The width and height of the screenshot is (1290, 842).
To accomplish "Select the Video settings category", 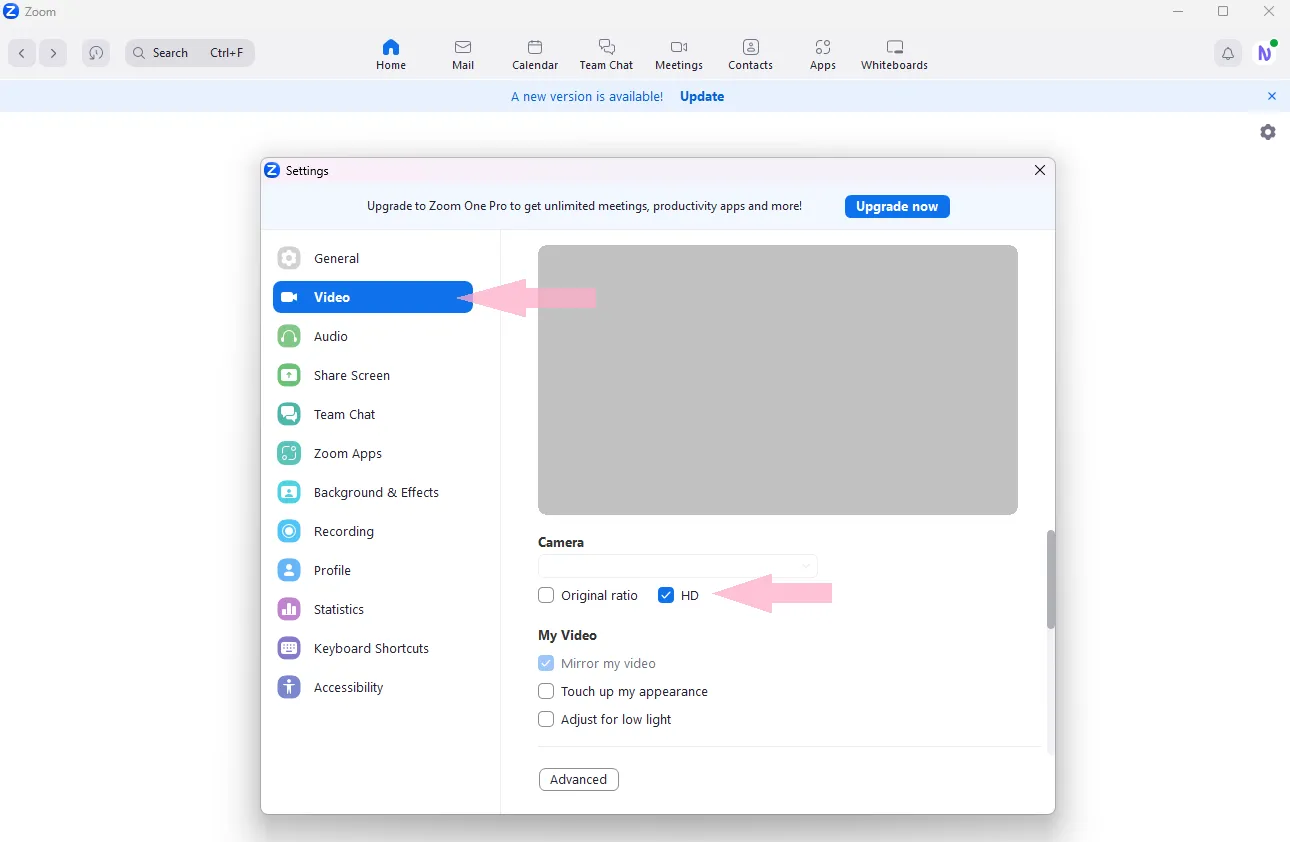I will coord(373,297).
